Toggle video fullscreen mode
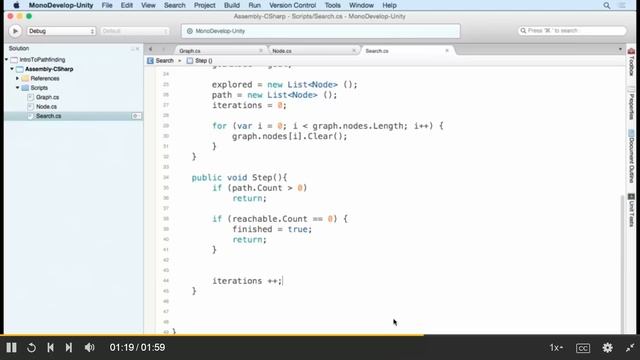 [x=630, y=348]
